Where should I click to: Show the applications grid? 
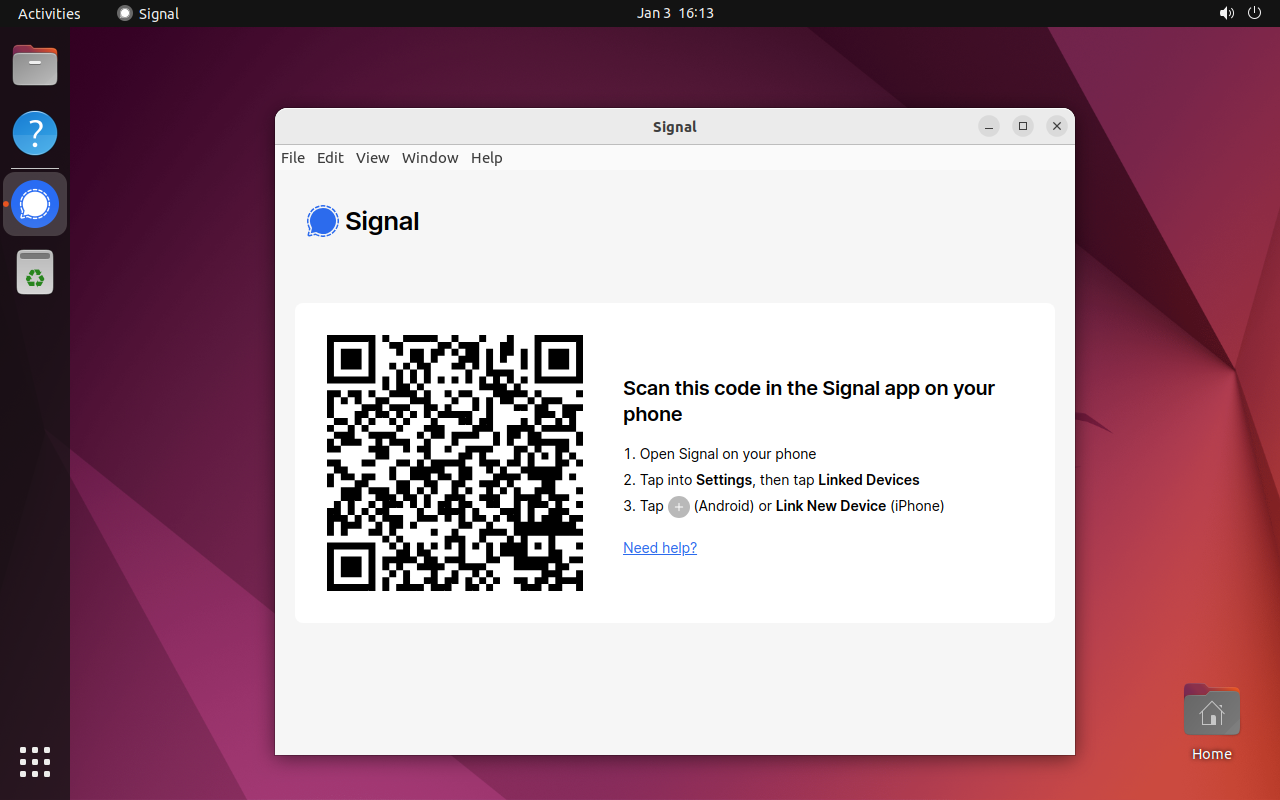(35, 762)
